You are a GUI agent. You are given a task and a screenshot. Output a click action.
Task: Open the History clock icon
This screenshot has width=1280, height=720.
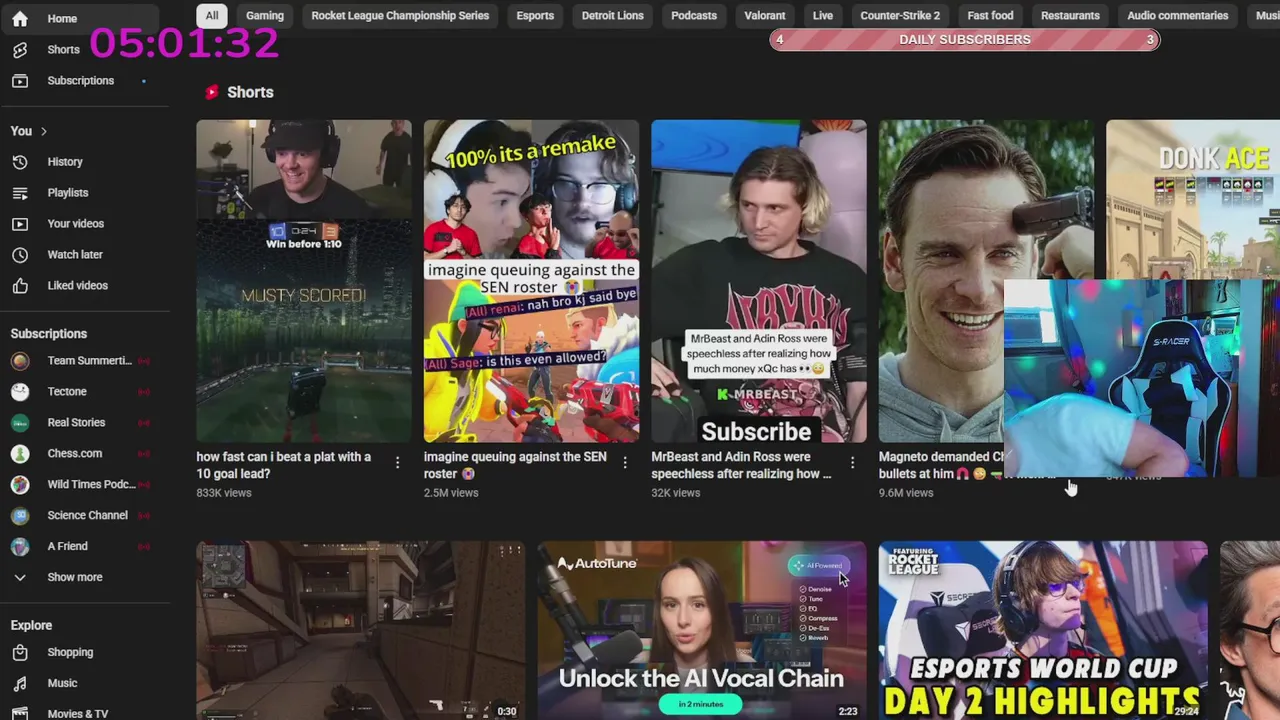pos(20,161)
